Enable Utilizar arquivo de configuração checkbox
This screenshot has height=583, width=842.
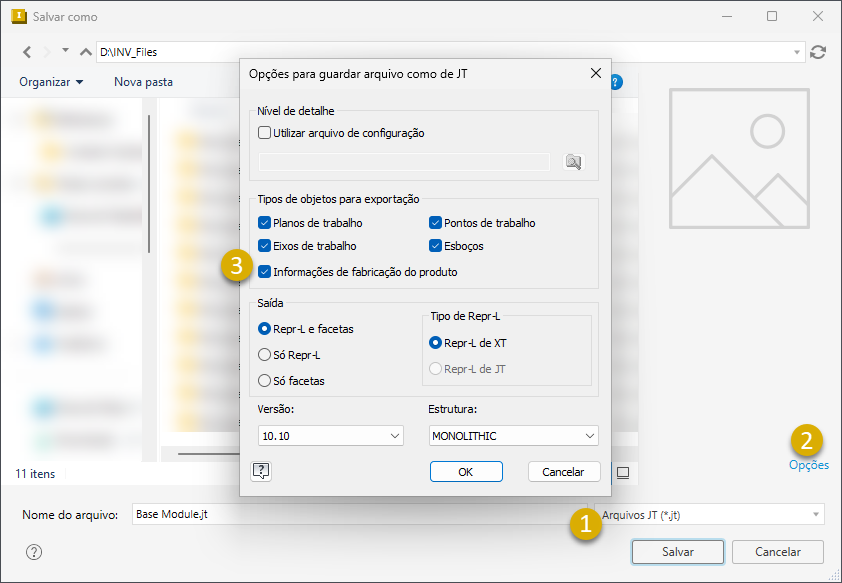264,133
